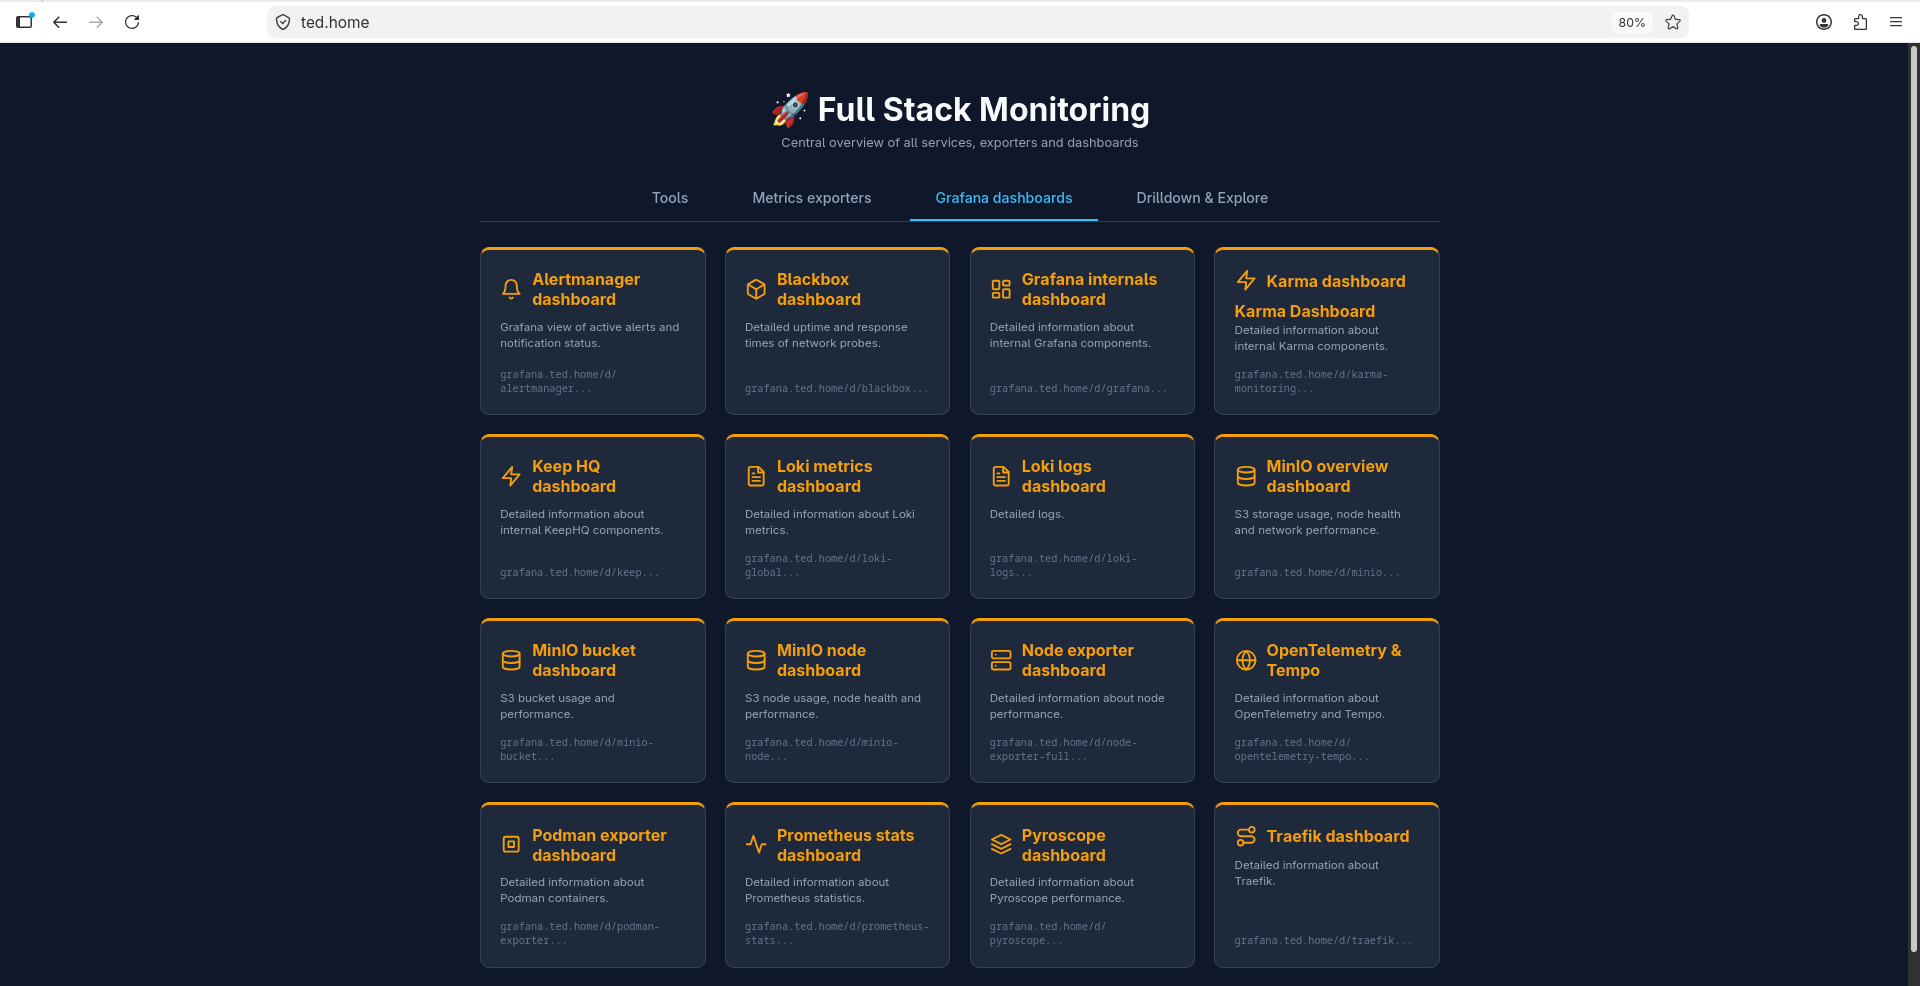Click the grafana.ted.home/d/minio... URL on MinIO overview
Screen dimensions: 1920x986
(1317, 573)
